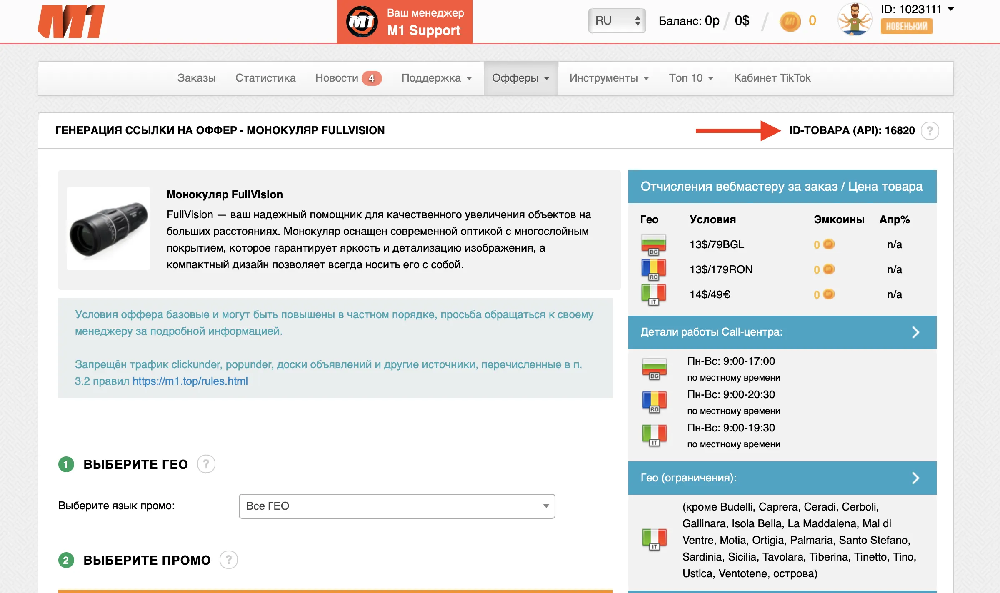The image size is (1000, 593).
Task: Click the emcoin icon in 13$/79BGL row
Action: [x=828, y=244]
